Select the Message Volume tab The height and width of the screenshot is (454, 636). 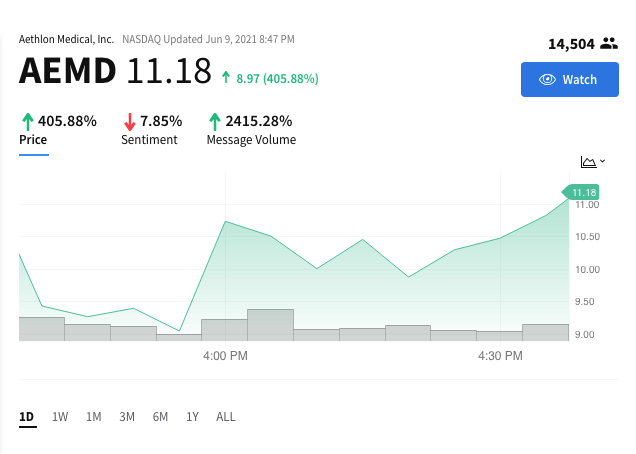coord(251,140)
